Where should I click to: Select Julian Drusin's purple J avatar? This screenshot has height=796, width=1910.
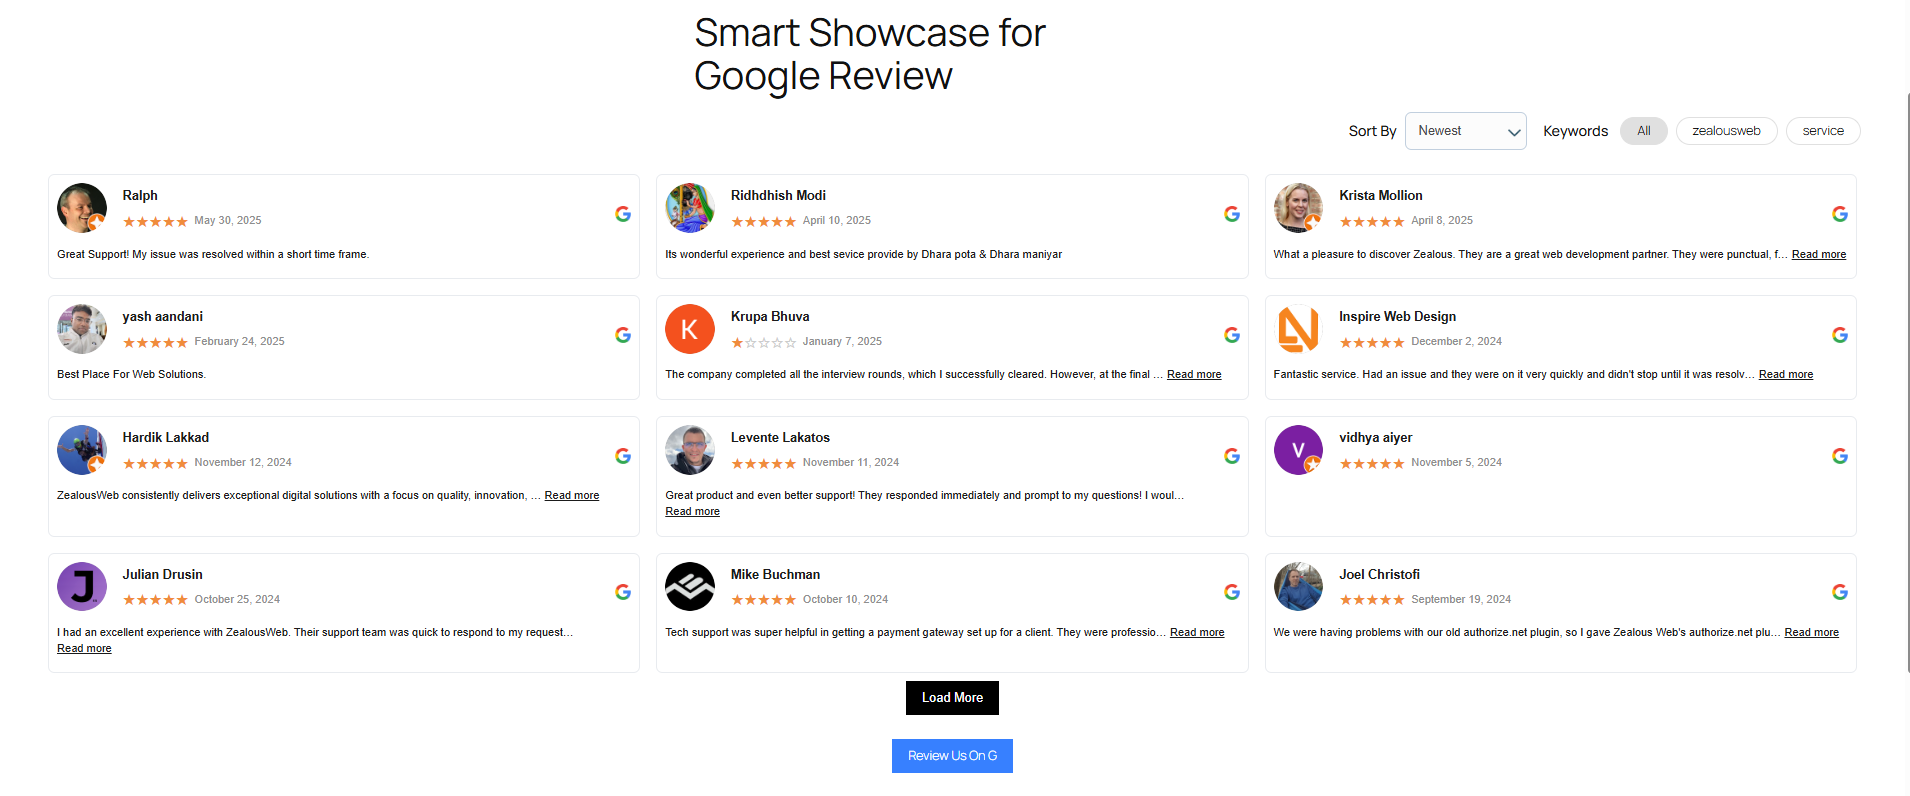82,587
